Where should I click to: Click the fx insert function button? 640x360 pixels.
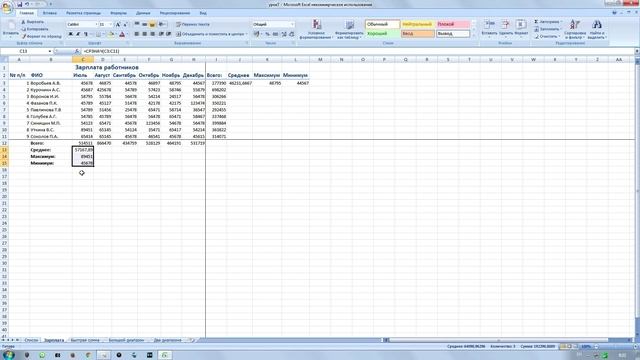click(x=77, y=51)
